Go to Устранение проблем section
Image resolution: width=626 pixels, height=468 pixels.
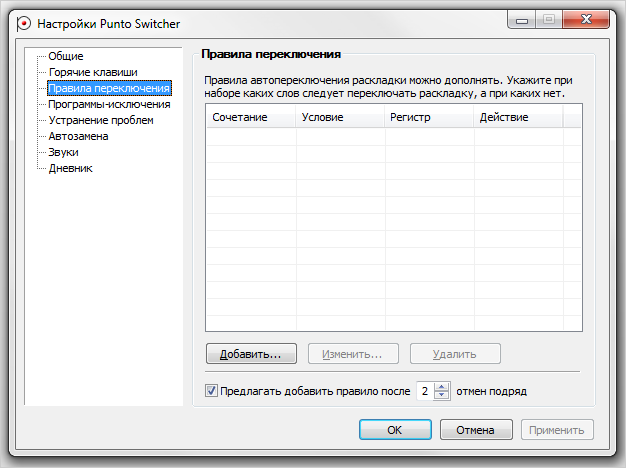coord(101,120)
